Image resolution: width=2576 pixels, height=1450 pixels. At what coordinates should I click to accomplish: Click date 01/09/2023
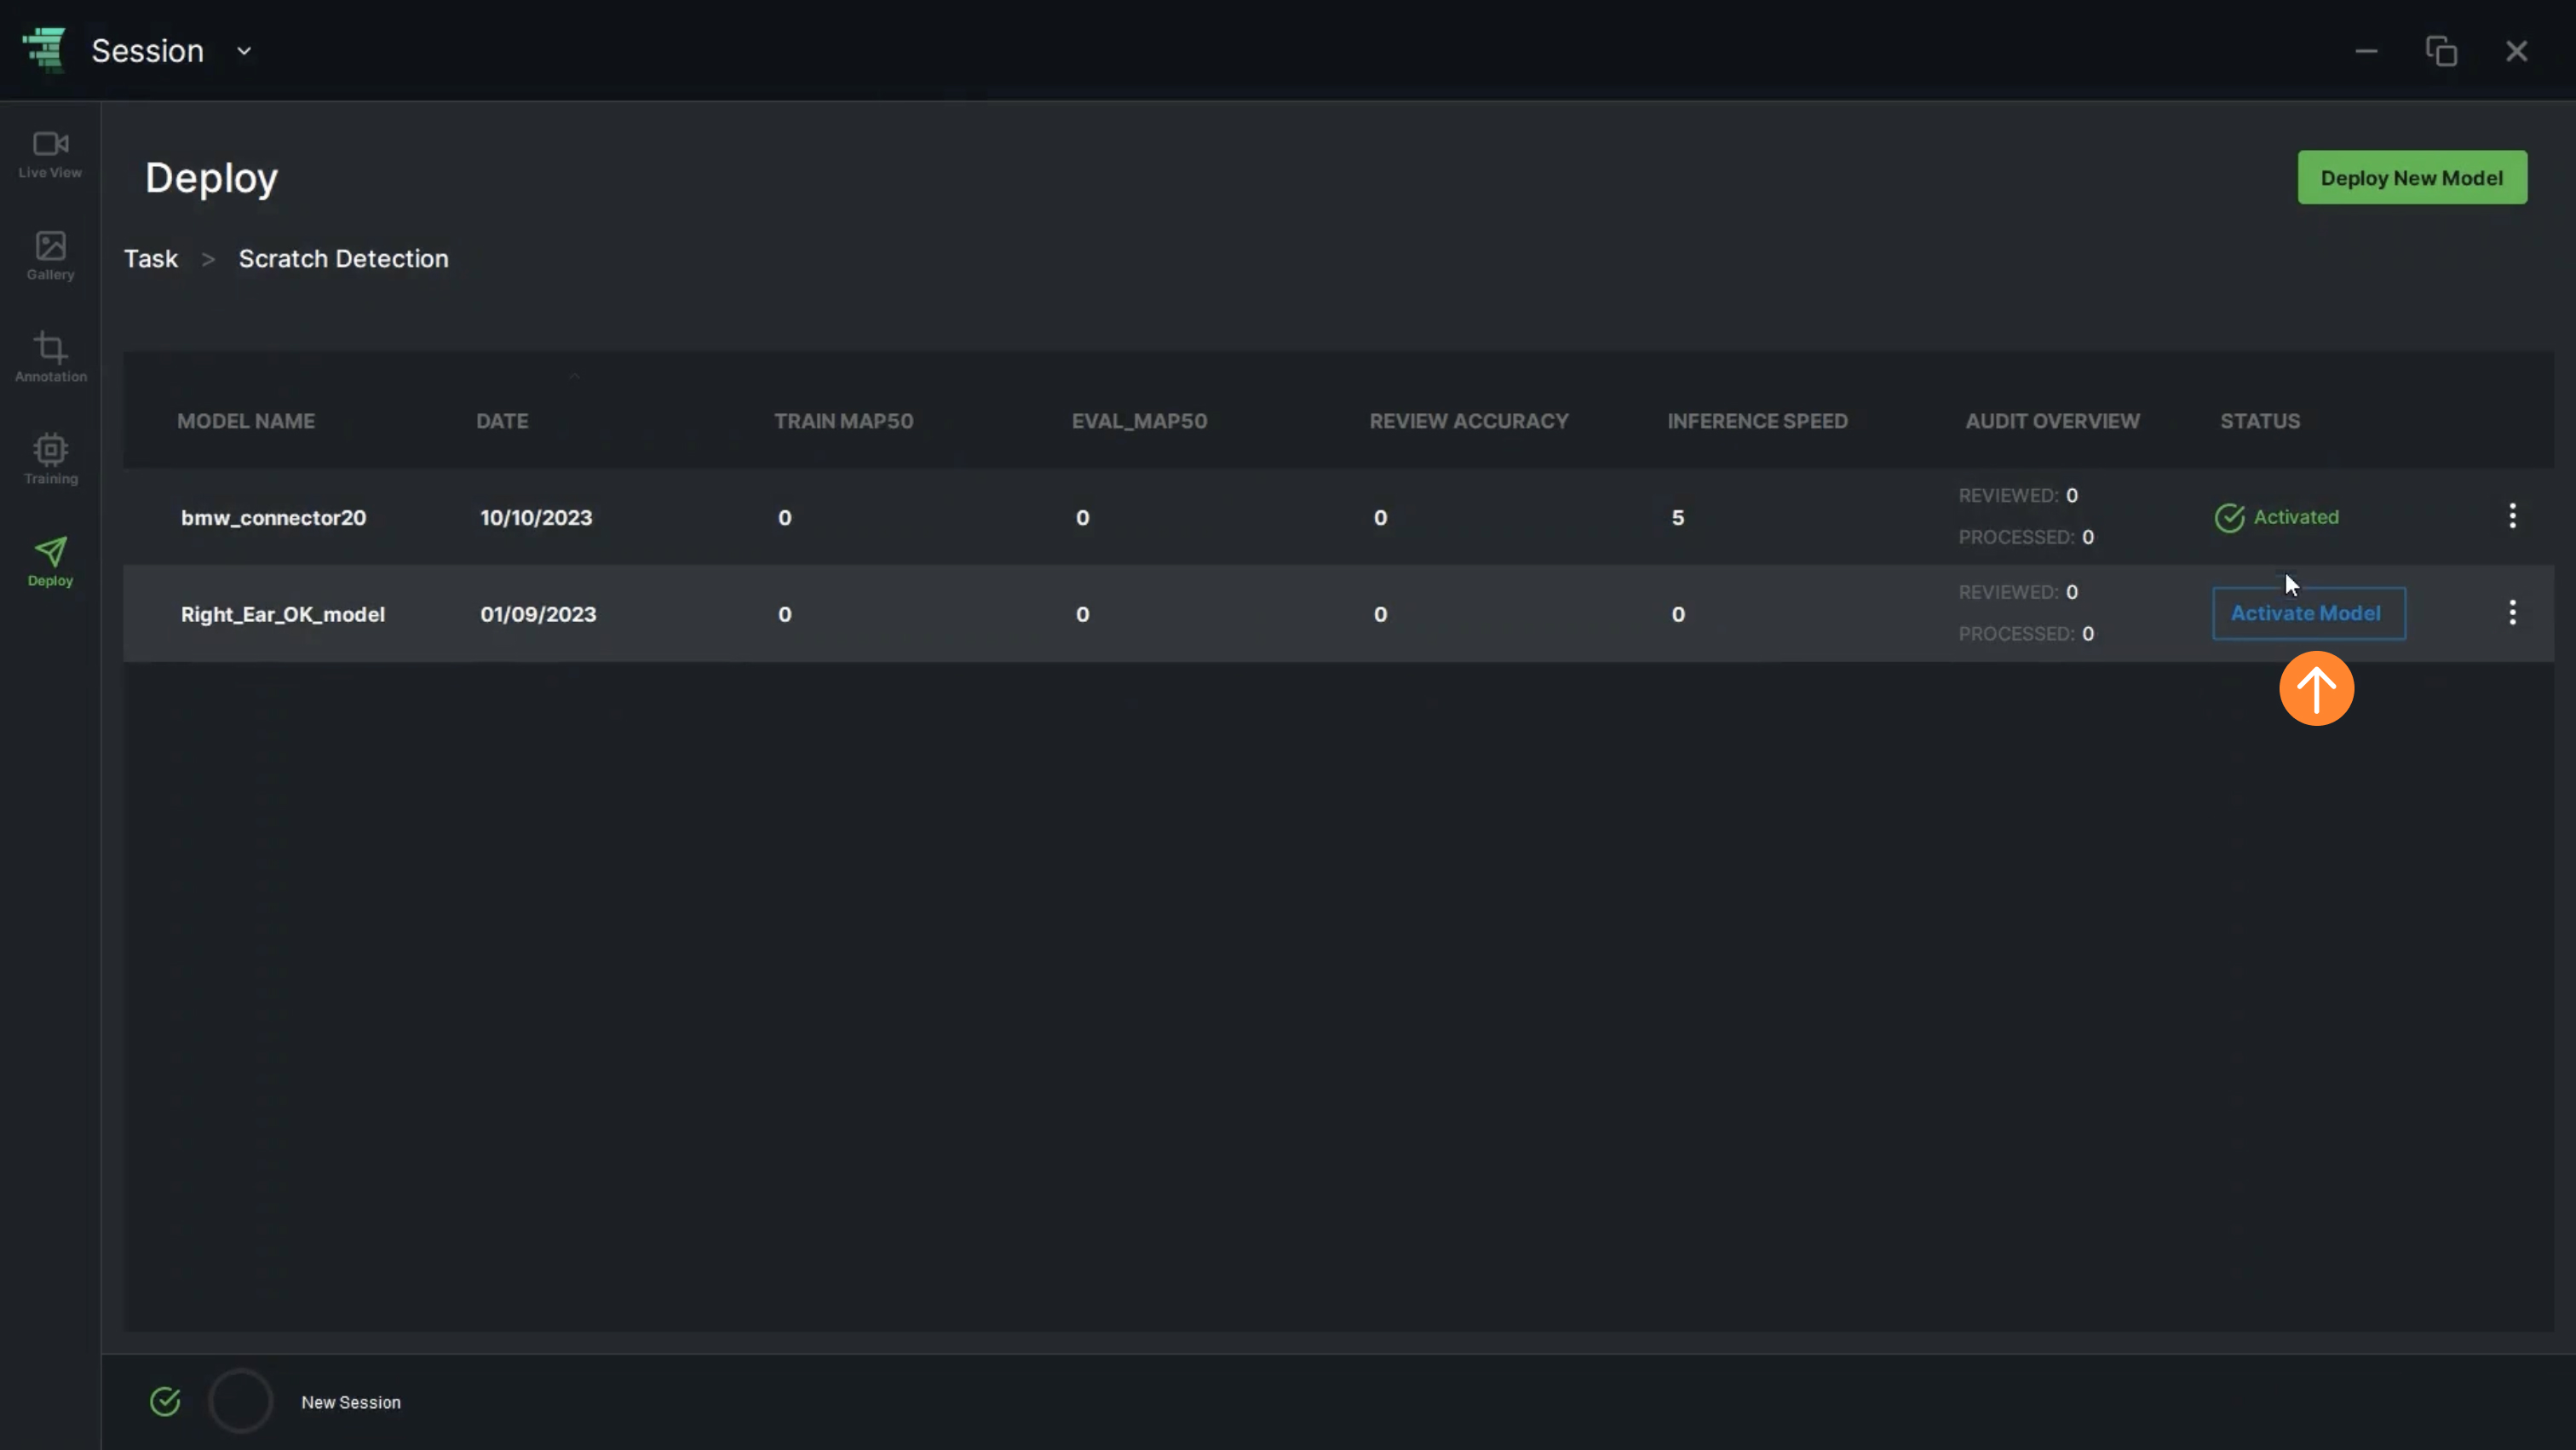pos(538,615)
